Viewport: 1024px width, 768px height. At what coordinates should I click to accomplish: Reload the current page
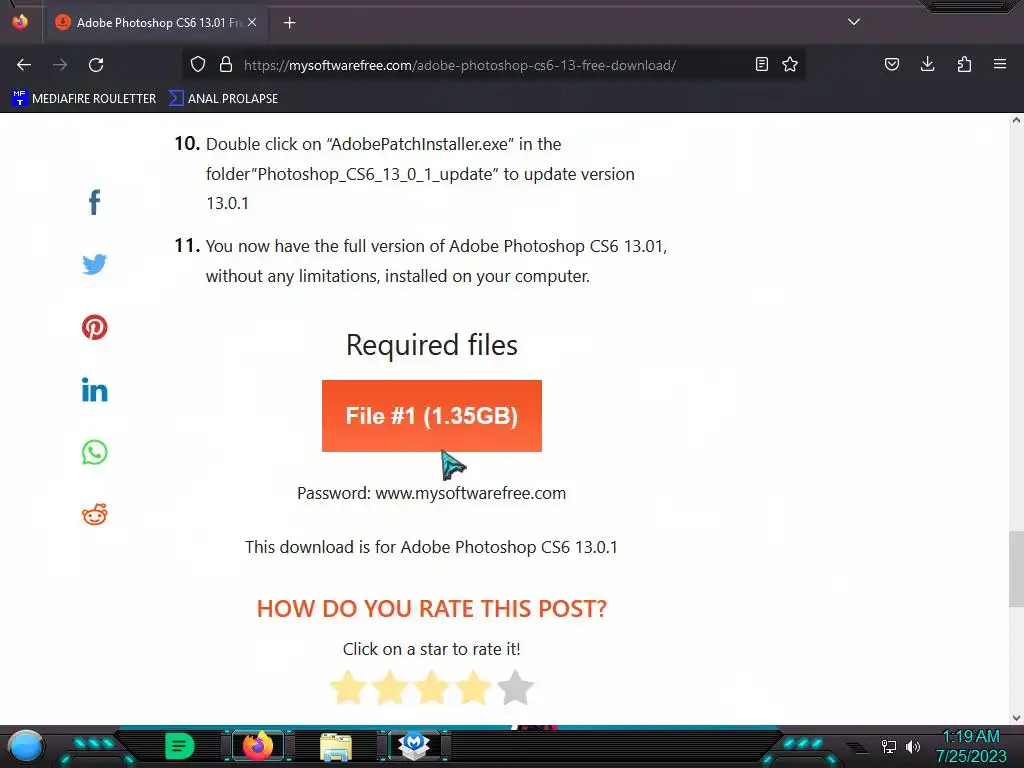coord(96,65)
